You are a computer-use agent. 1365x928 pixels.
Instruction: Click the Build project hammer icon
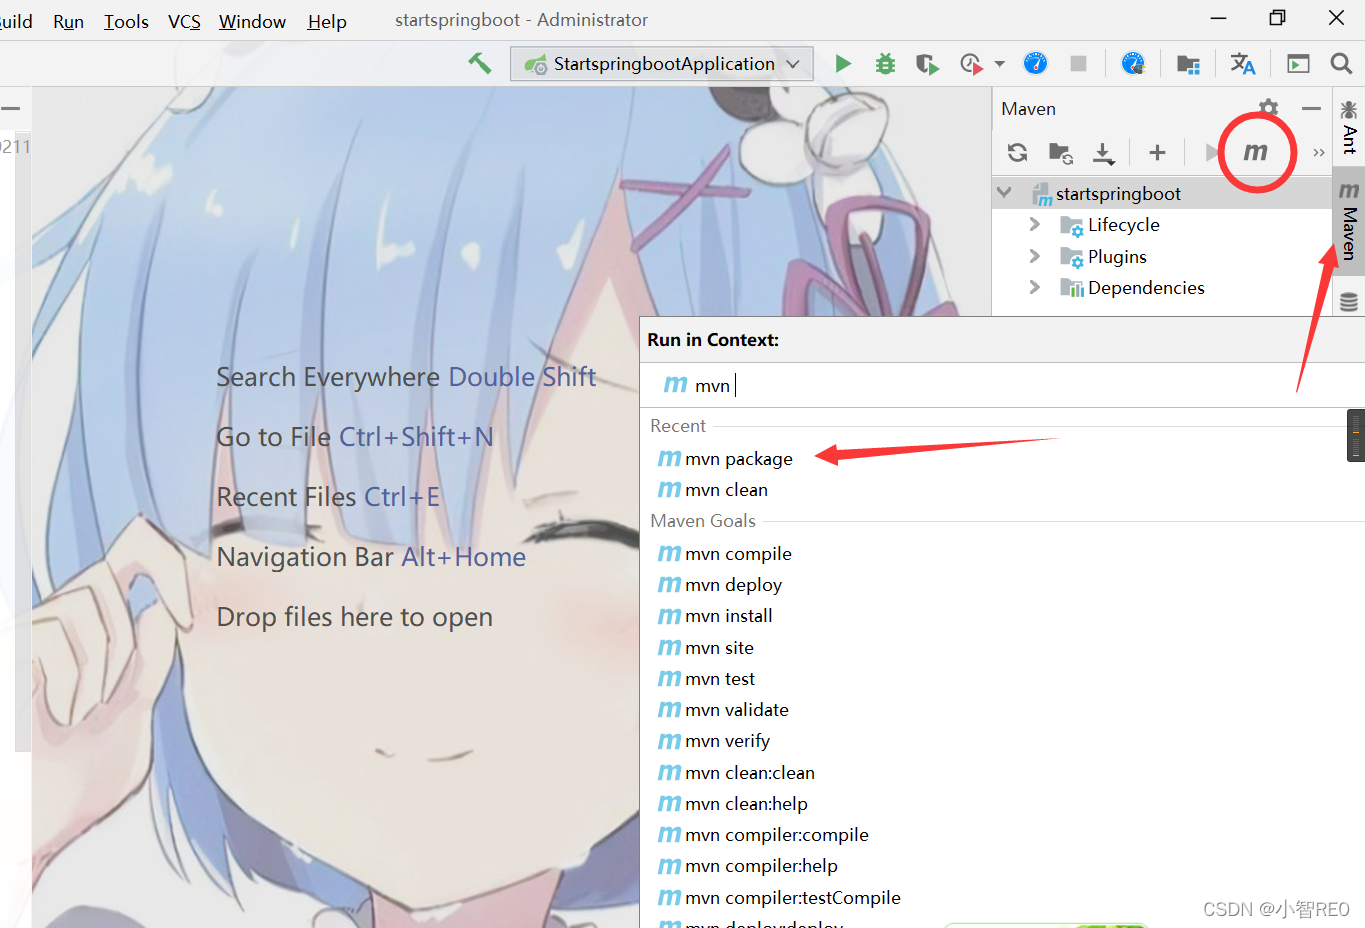480,63
